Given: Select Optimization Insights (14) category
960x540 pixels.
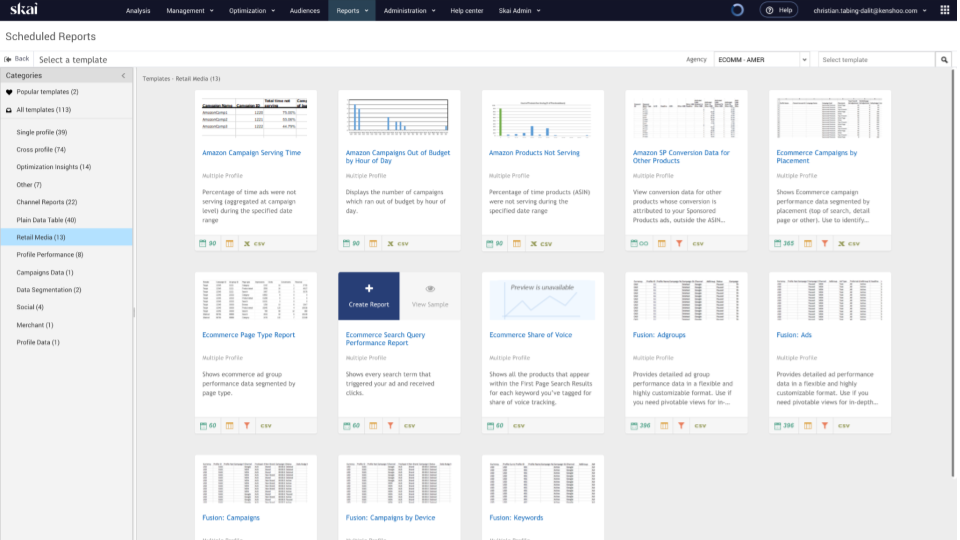Looking at the screenshot, I should click(53, 167).
